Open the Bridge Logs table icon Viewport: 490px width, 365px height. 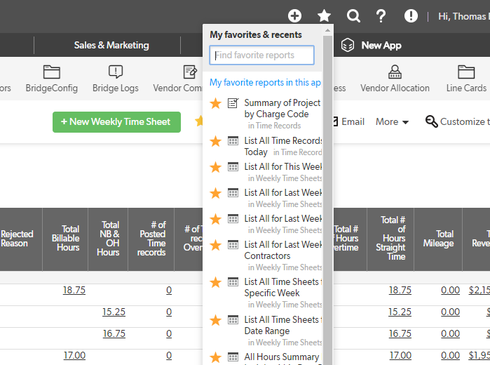(x=115, y=71)
